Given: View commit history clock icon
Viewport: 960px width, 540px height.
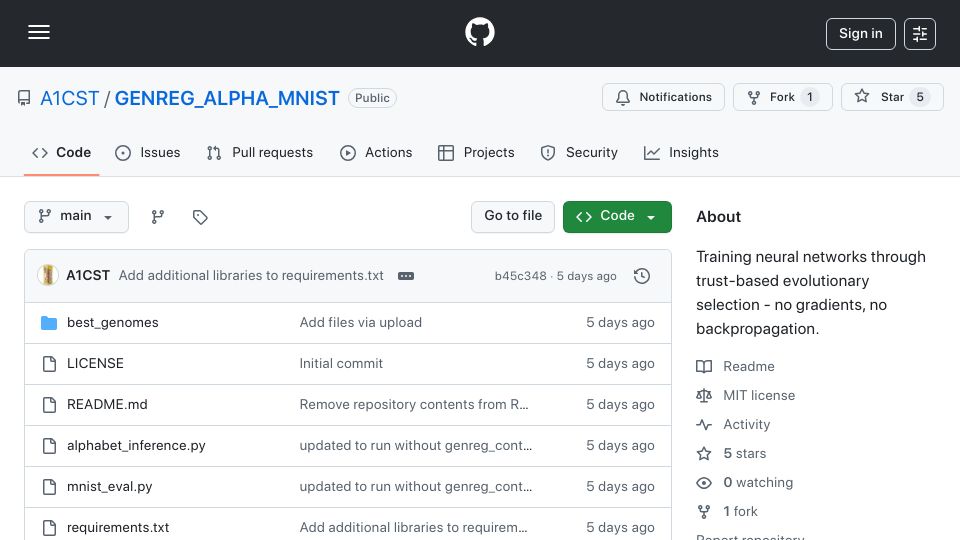Looking at the screenshot, I should coord(642,276).
